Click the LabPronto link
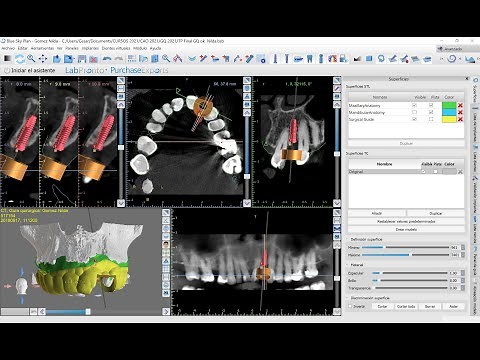This screenshot has height=360, width=480. 86,70
